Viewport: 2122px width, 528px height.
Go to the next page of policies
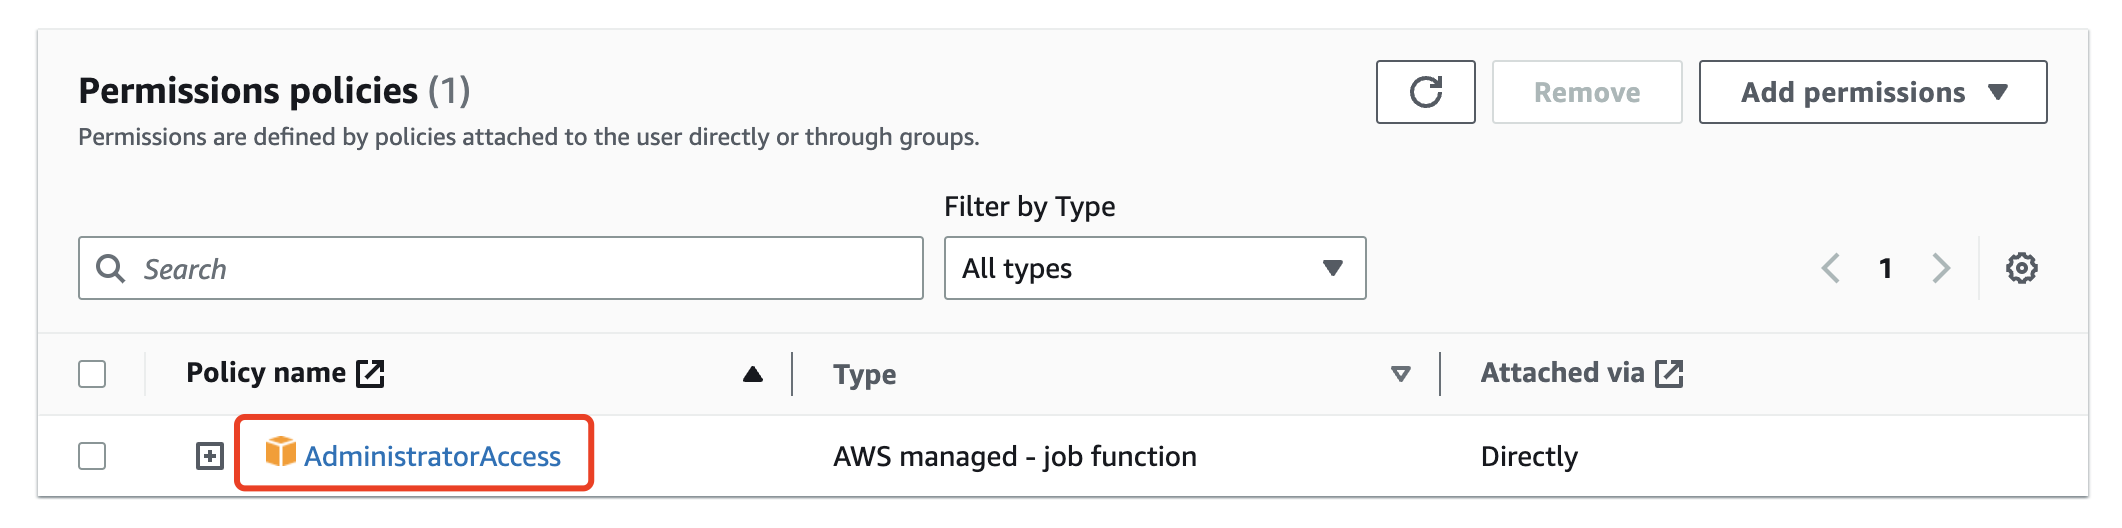[x=1941, y=268]
